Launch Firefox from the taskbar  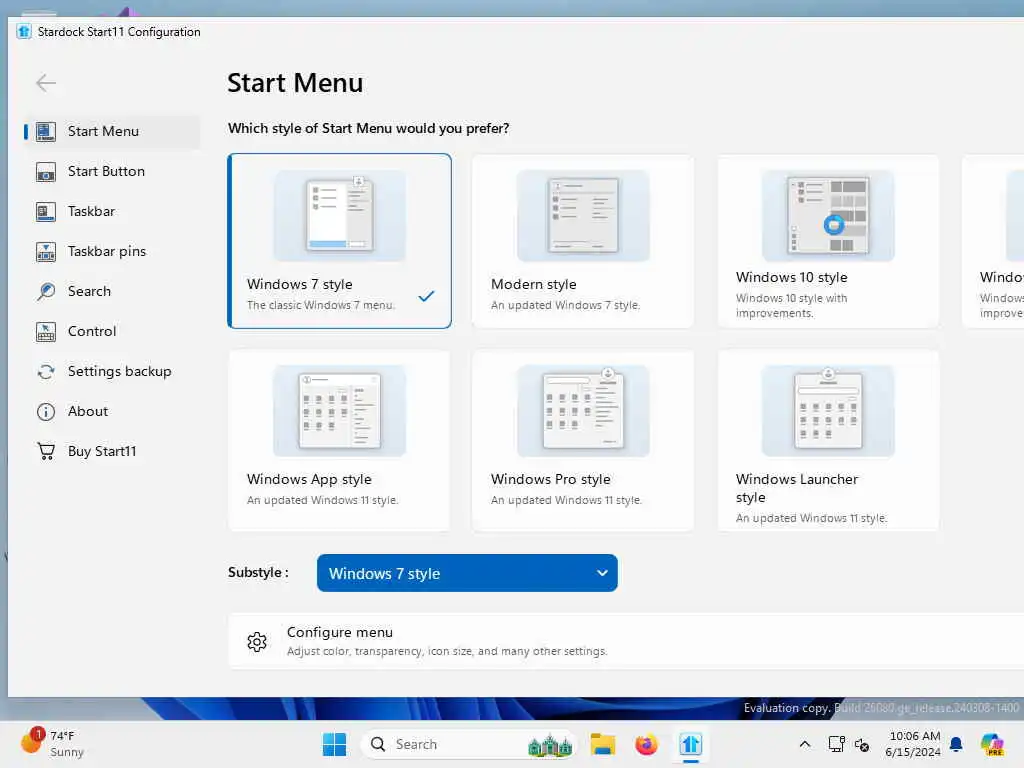[646, 744]
